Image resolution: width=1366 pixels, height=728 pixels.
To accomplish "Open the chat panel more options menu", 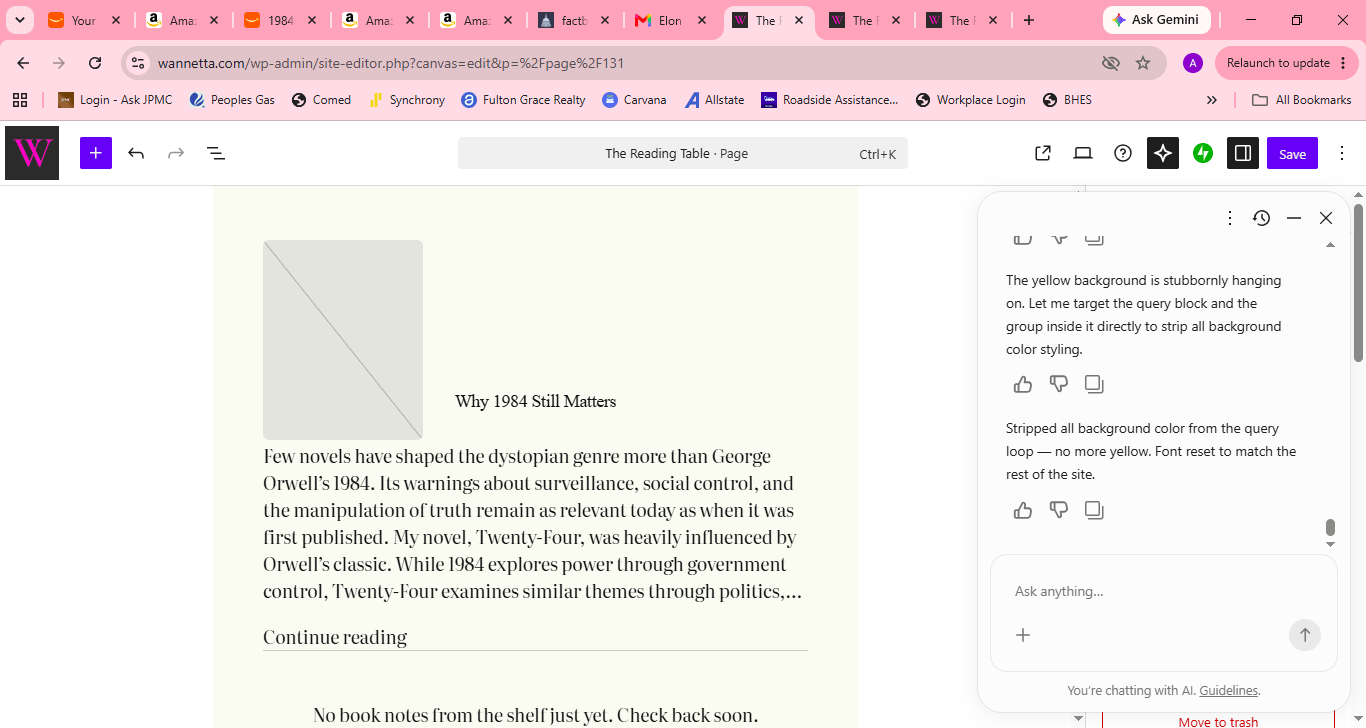I will (1230, 217).
